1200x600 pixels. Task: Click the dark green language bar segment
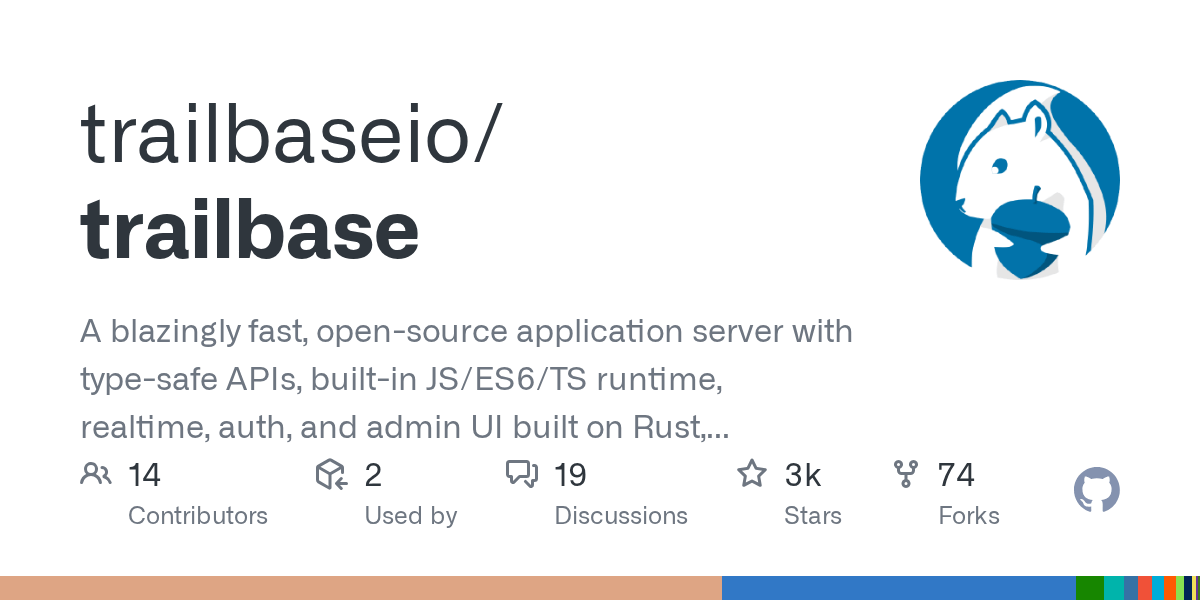1090,588
